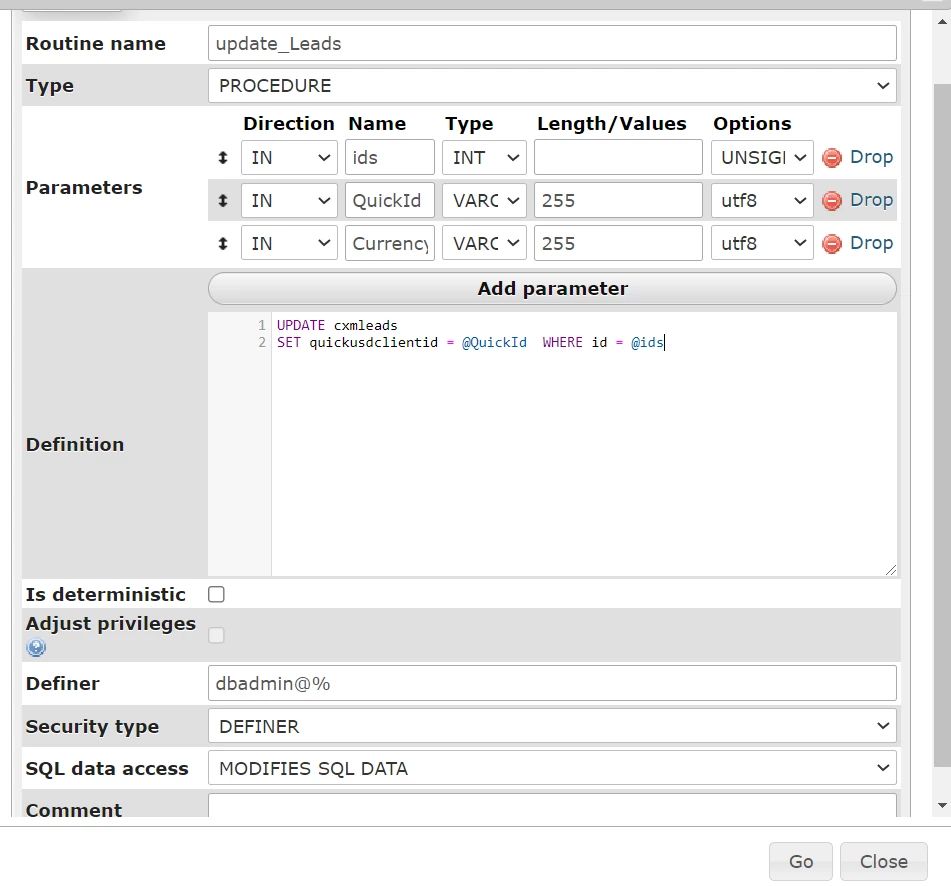Viewport: 951px width, 886px height.
Task: Open the VARCHAR type dropdown for Currency
Action: click(484, 244)
